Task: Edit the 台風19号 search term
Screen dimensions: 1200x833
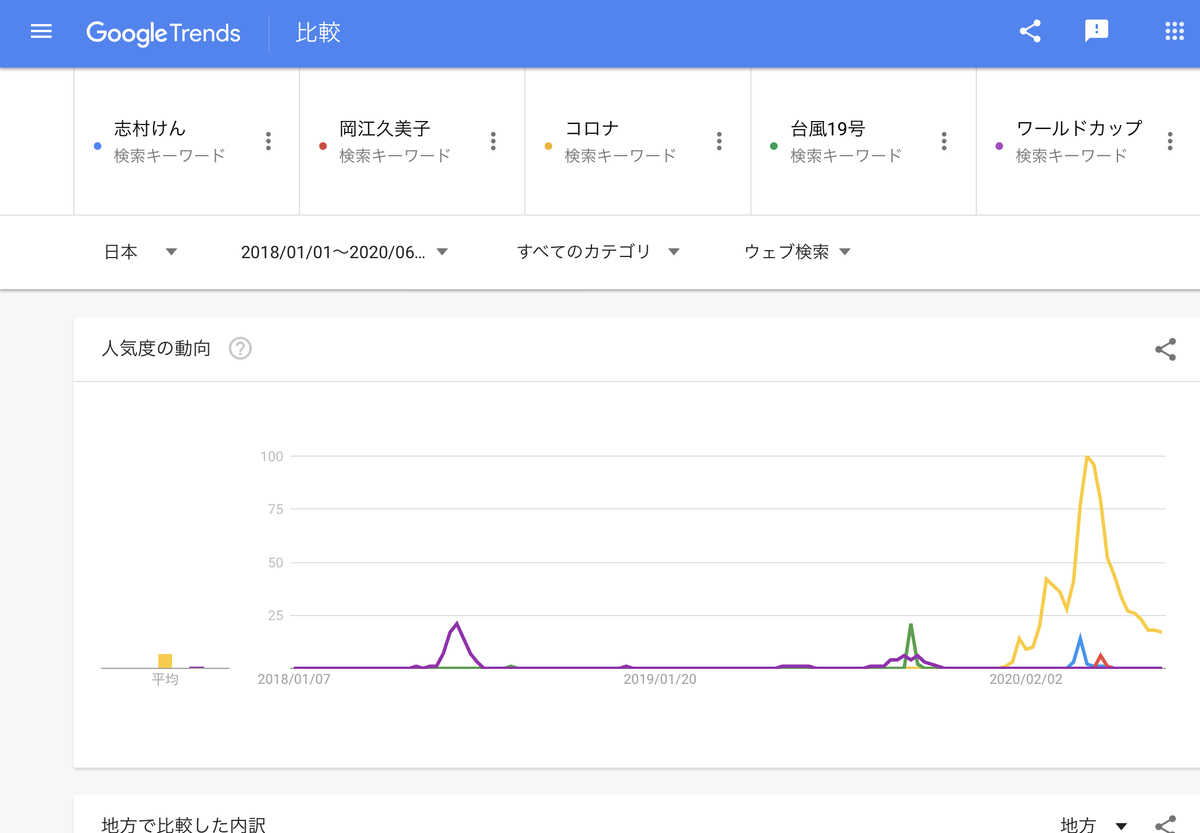Action: pos(828,129)
